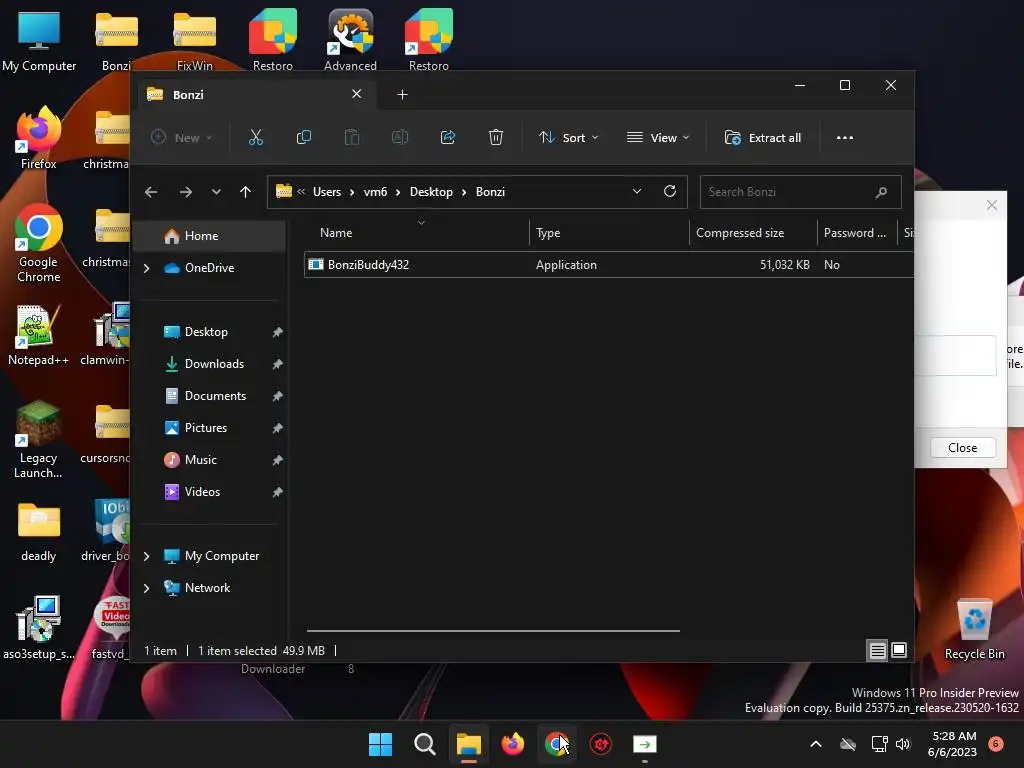Open Notepad++ desktop shortcut
This screenshot has height=768, width=1024.
[x=39, y=334]
